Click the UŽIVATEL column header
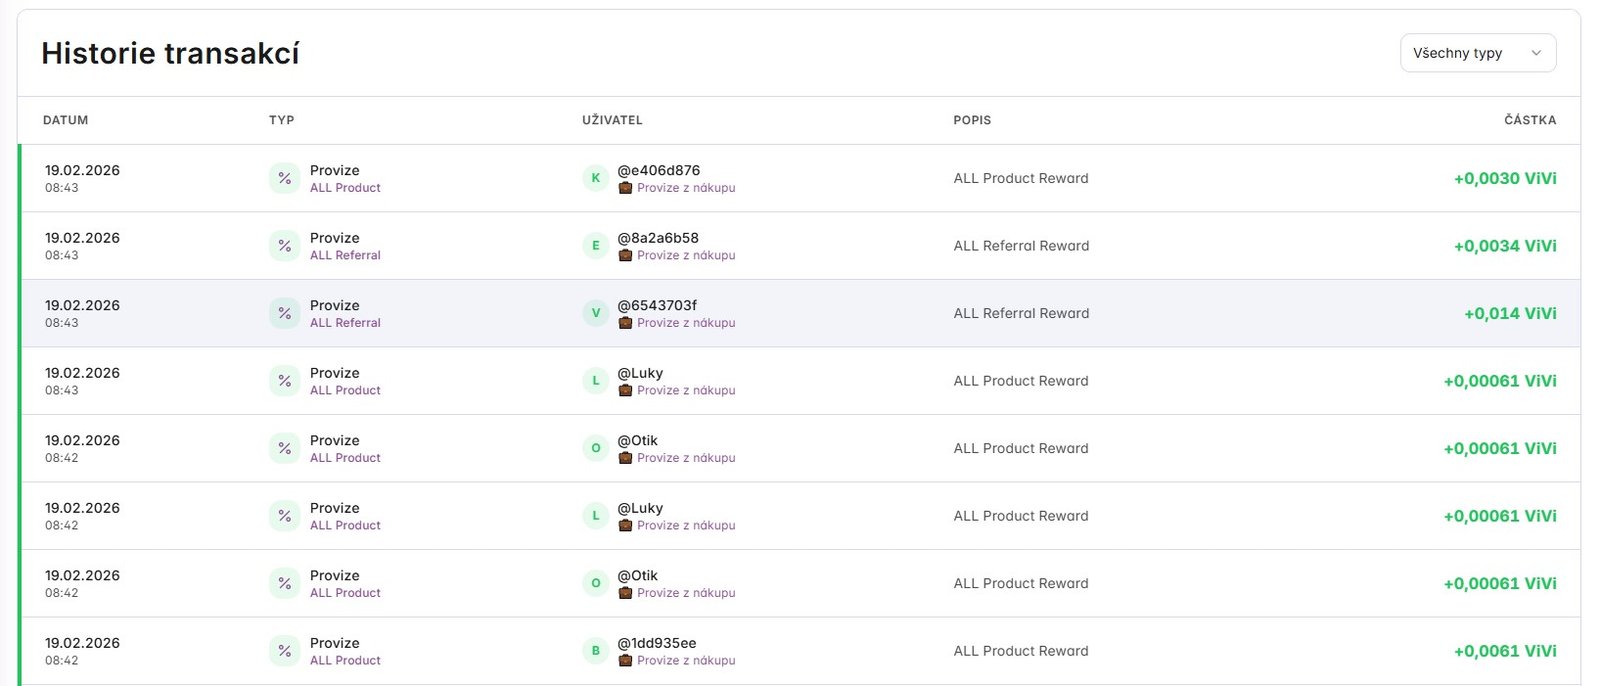 612,120
